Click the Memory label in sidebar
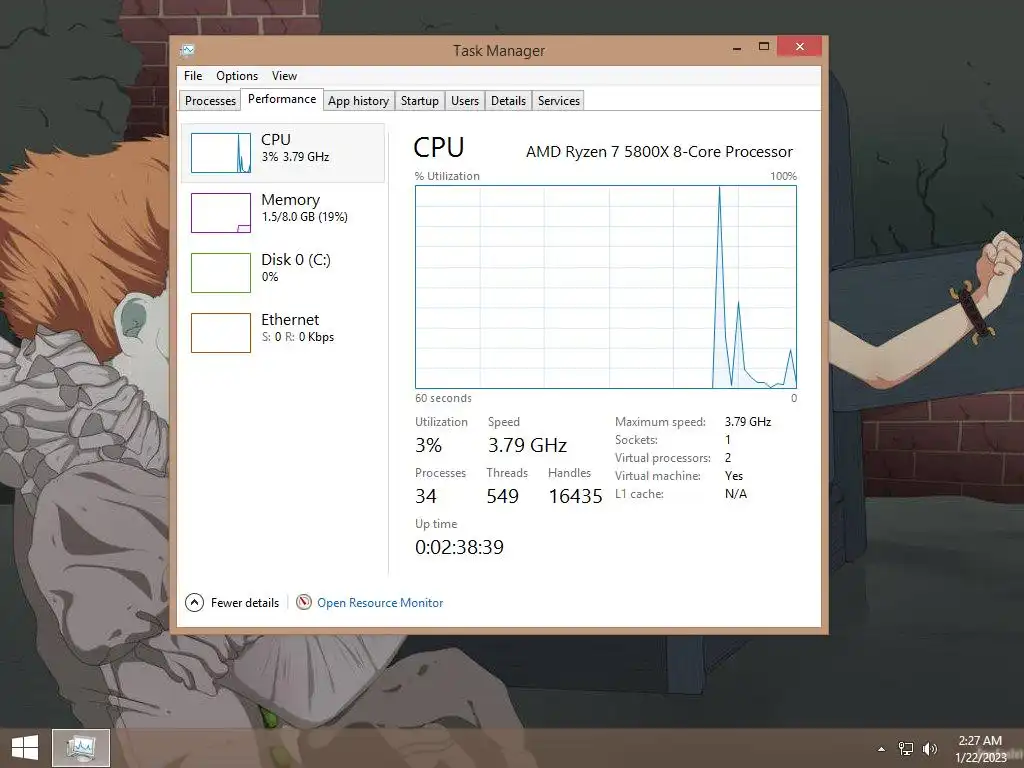1024x768 pixels. 291,200
